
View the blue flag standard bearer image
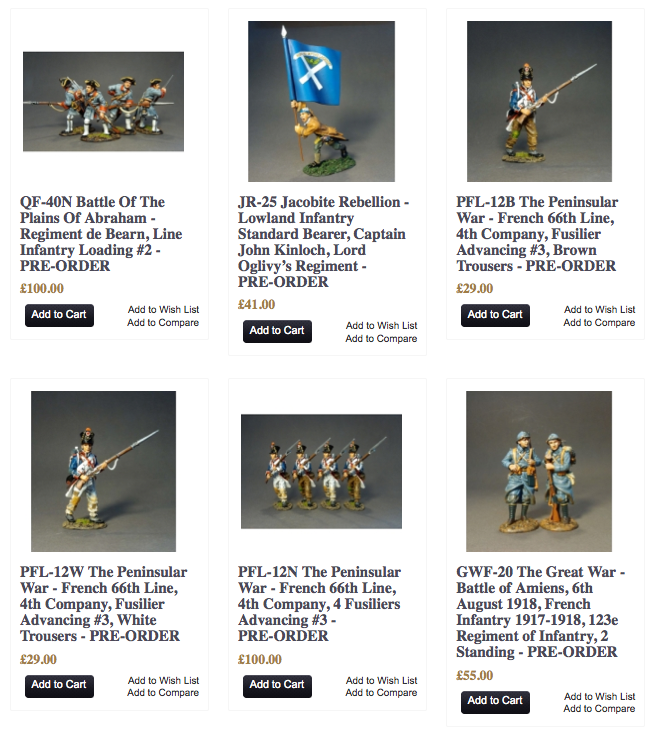[321, 101]
